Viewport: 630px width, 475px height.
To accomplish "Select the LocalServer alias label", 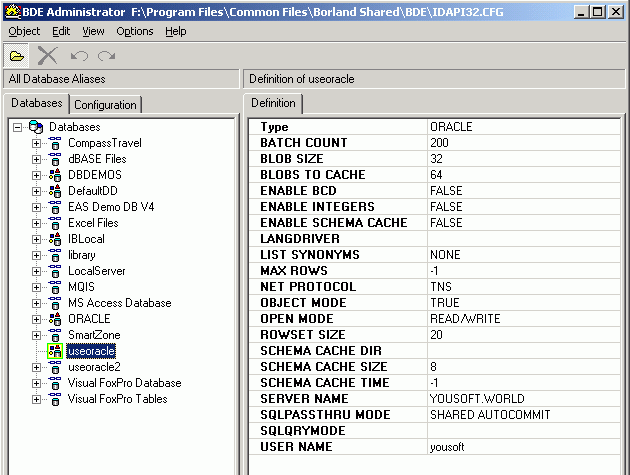I will point(96,271).
